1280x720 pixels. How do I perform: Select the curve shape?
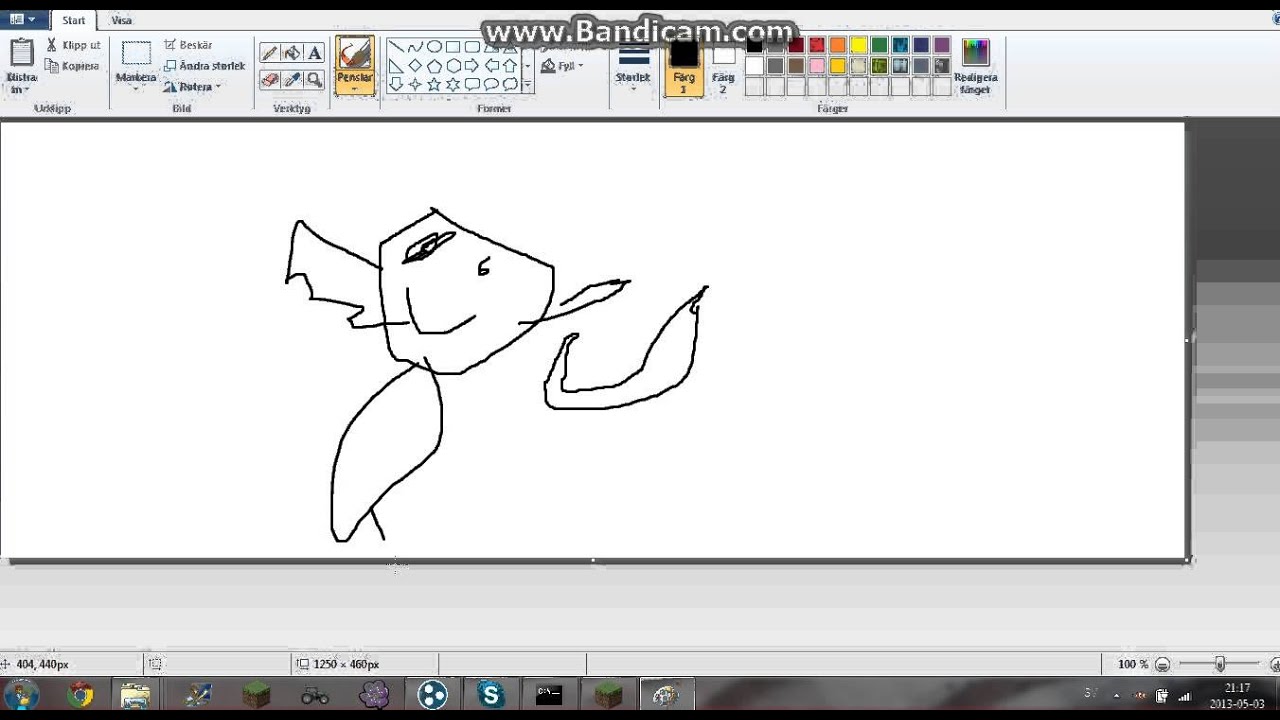(x=415, y=47)
